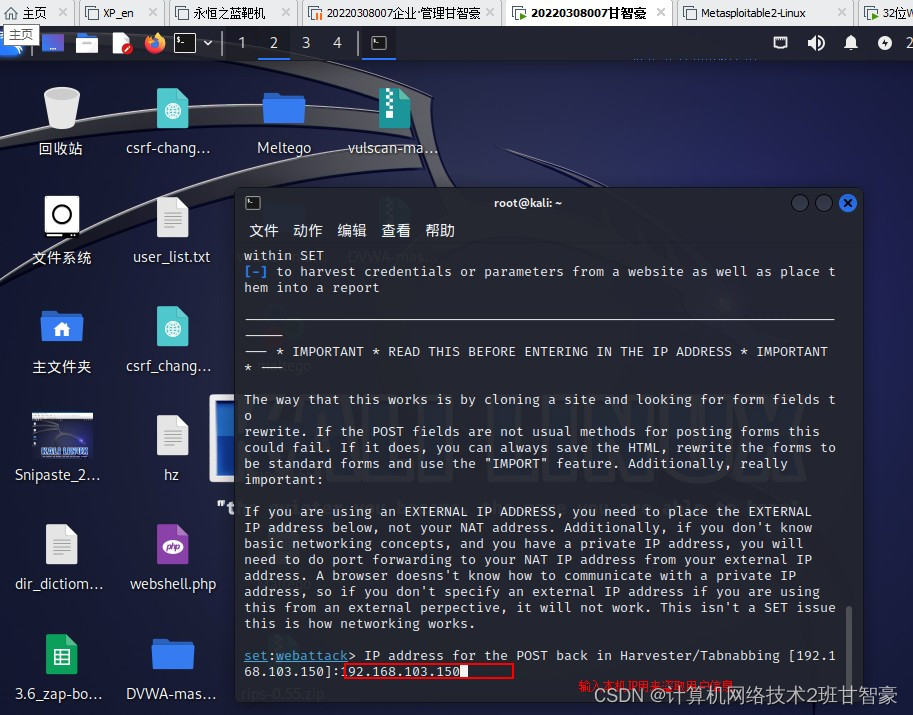Close the 20220308007甘智豪 active tab
This screenshot has width=913, height=715.
661,12
